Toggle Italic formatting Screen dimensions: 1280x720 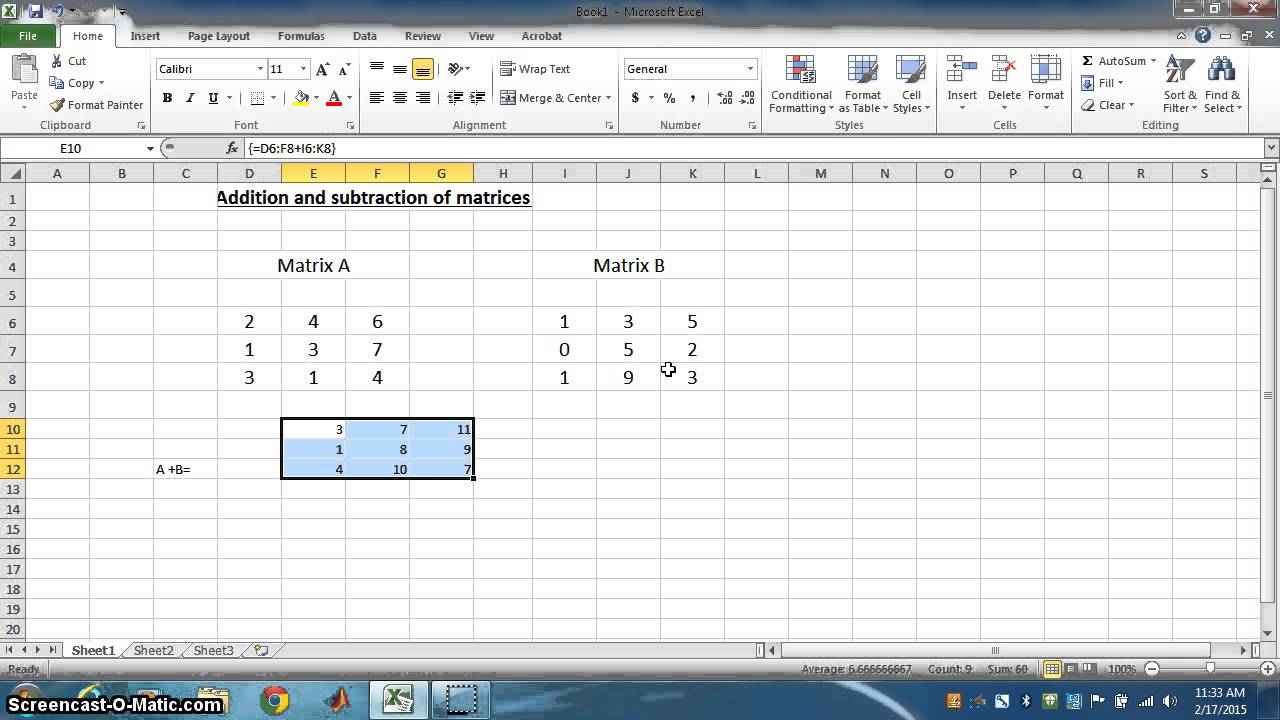[x=190, y=98]
